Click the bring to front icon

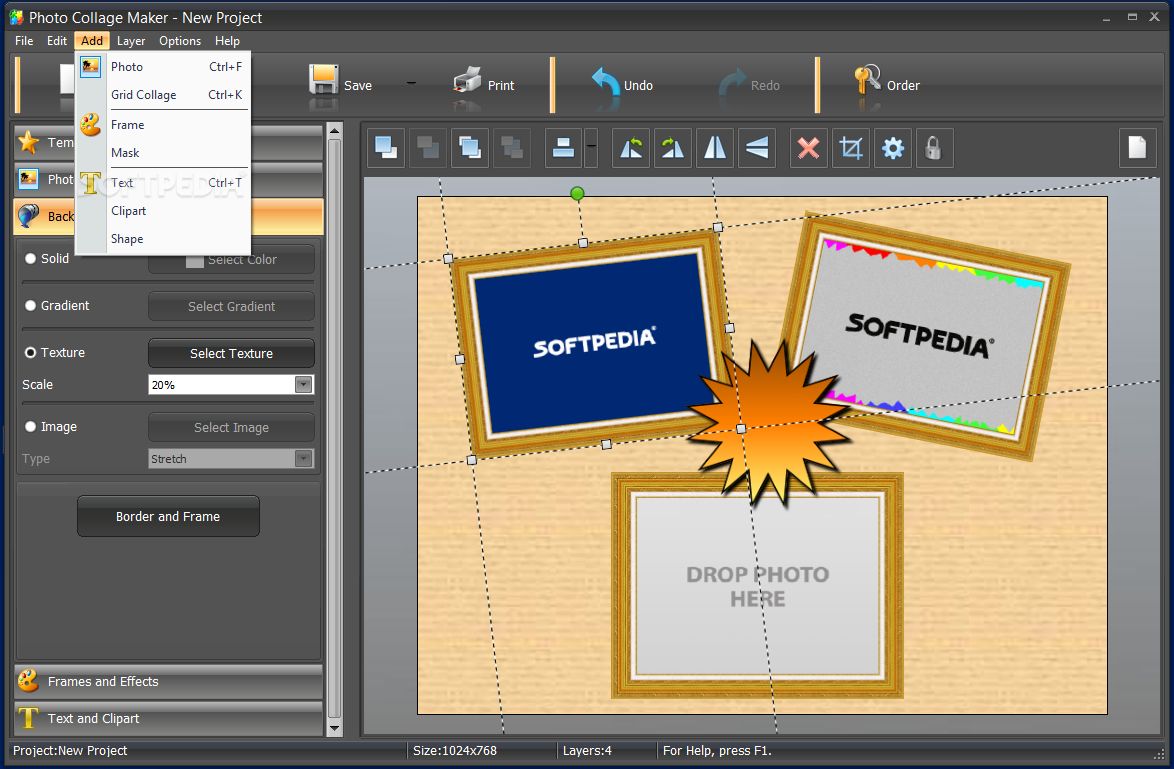click(470, 148)
